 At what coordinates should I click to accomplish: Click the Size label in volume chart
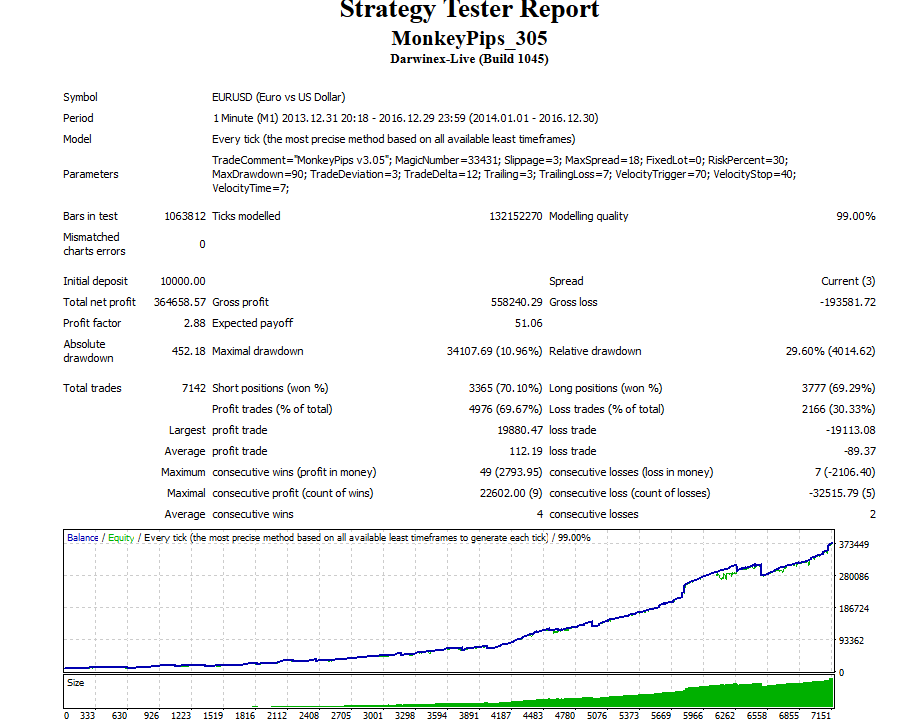point(76,683)
